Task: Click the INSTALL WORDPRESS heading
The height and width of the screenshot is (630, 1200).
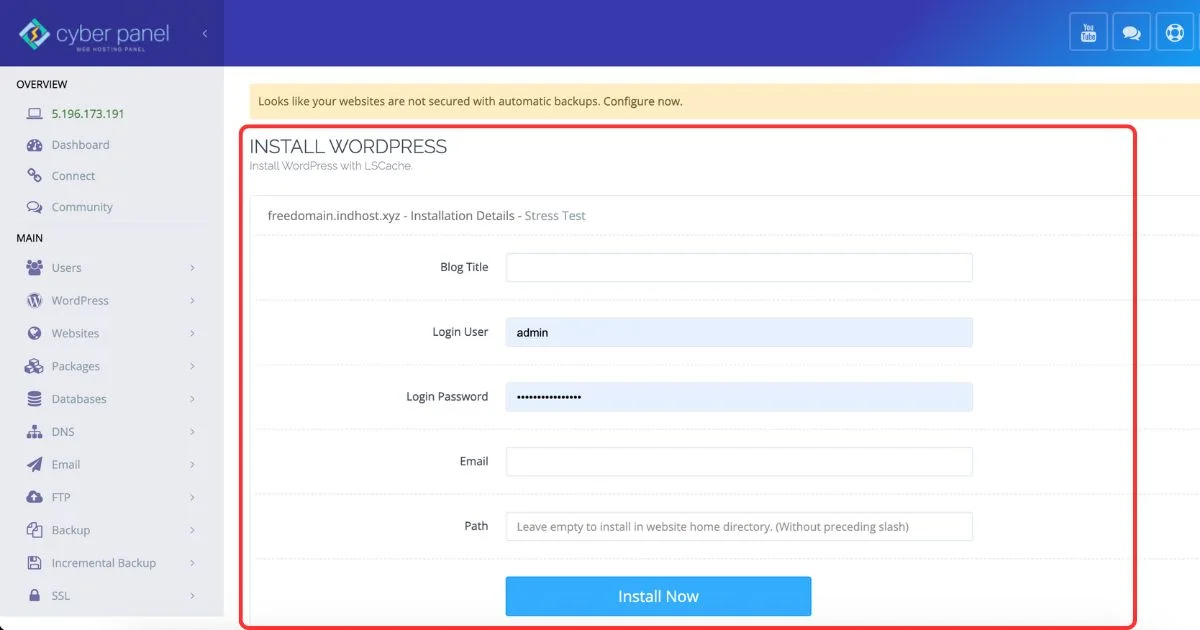Action: click(x=348, y=147)
